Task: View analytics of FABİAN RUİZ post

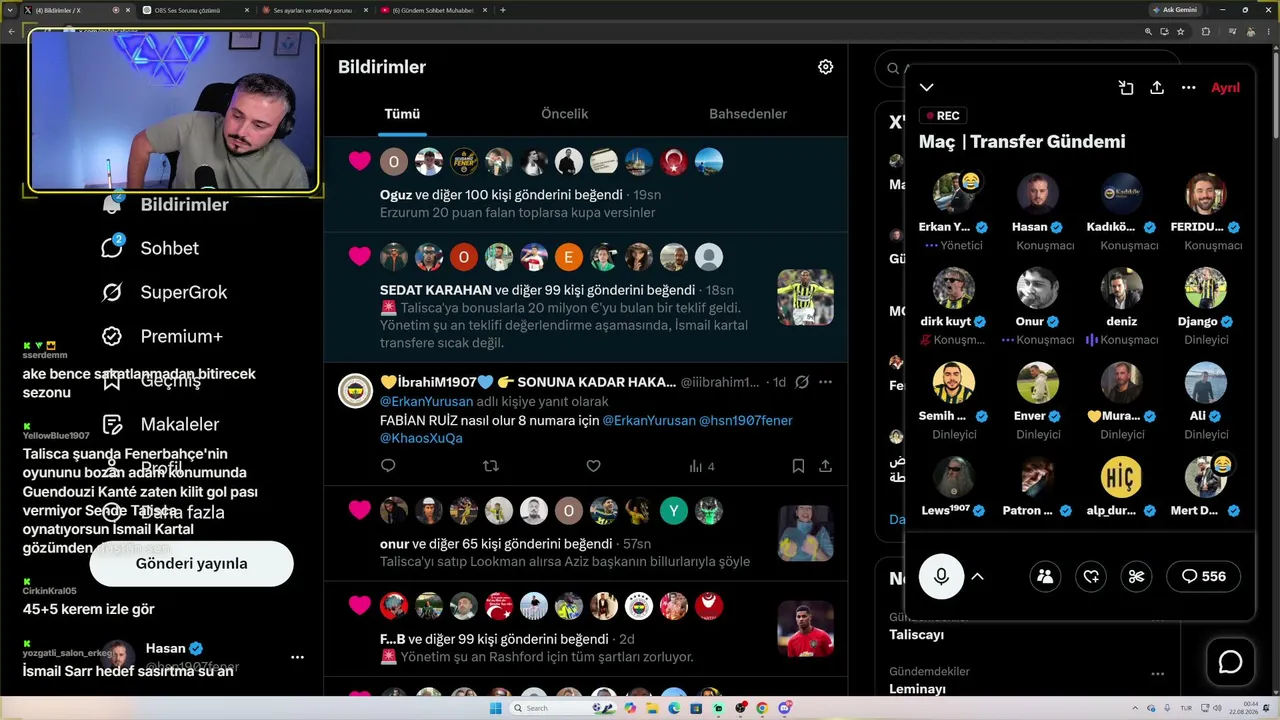Action: coord(702,466)
